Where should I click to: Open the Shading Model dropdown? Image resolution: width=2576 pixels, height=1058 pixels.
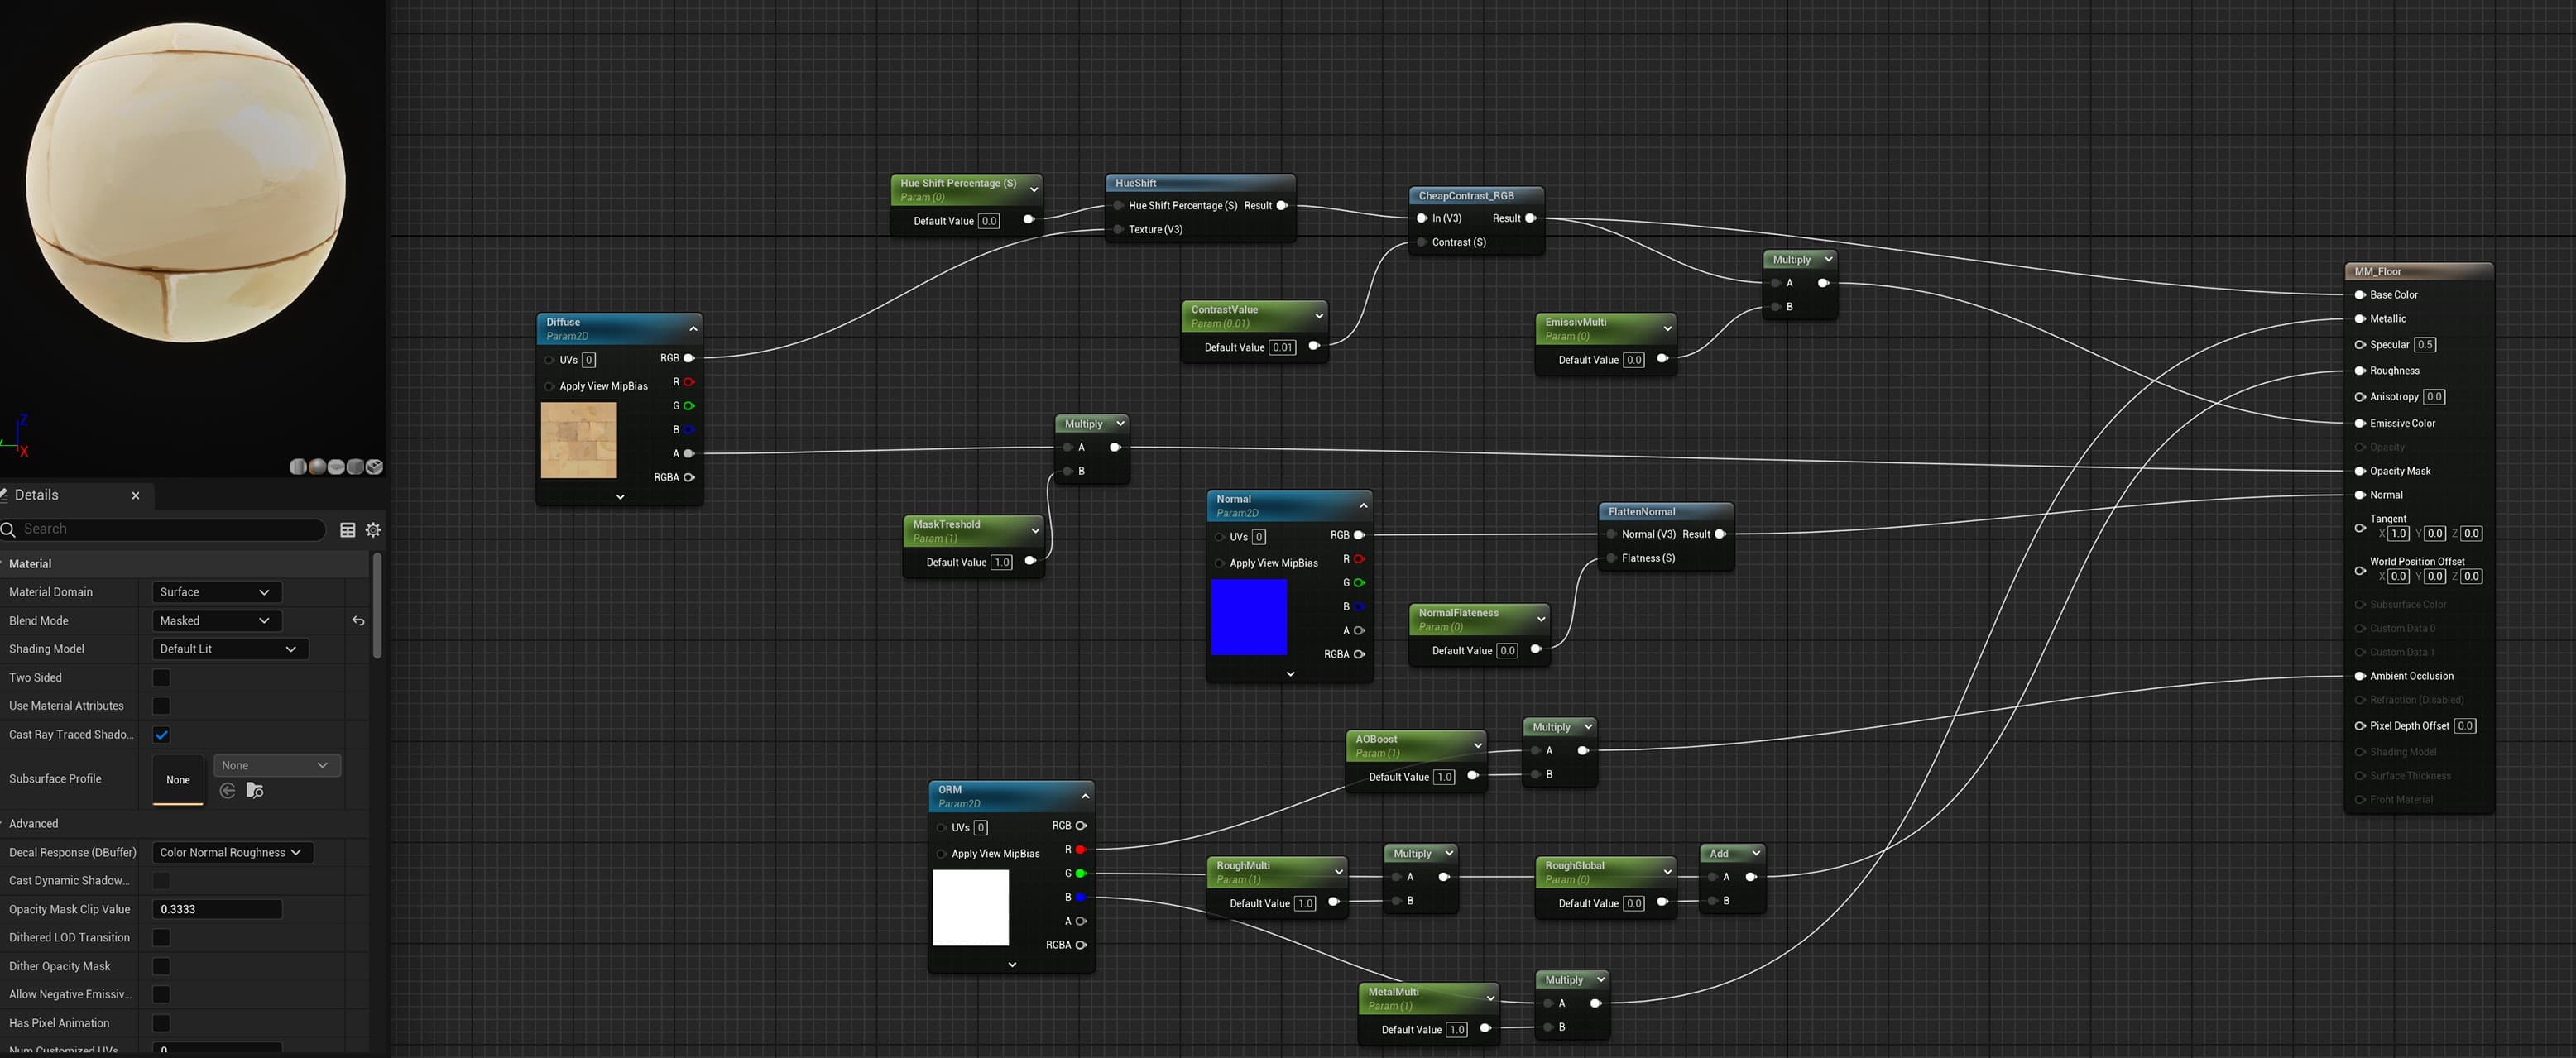229,649
